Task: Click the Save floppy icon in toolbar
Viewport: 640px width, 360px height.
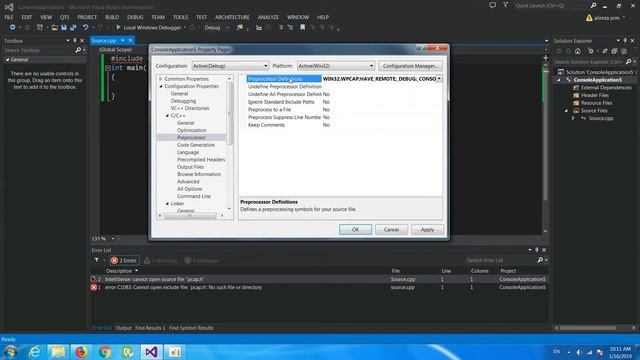Action: pos(64,27)
